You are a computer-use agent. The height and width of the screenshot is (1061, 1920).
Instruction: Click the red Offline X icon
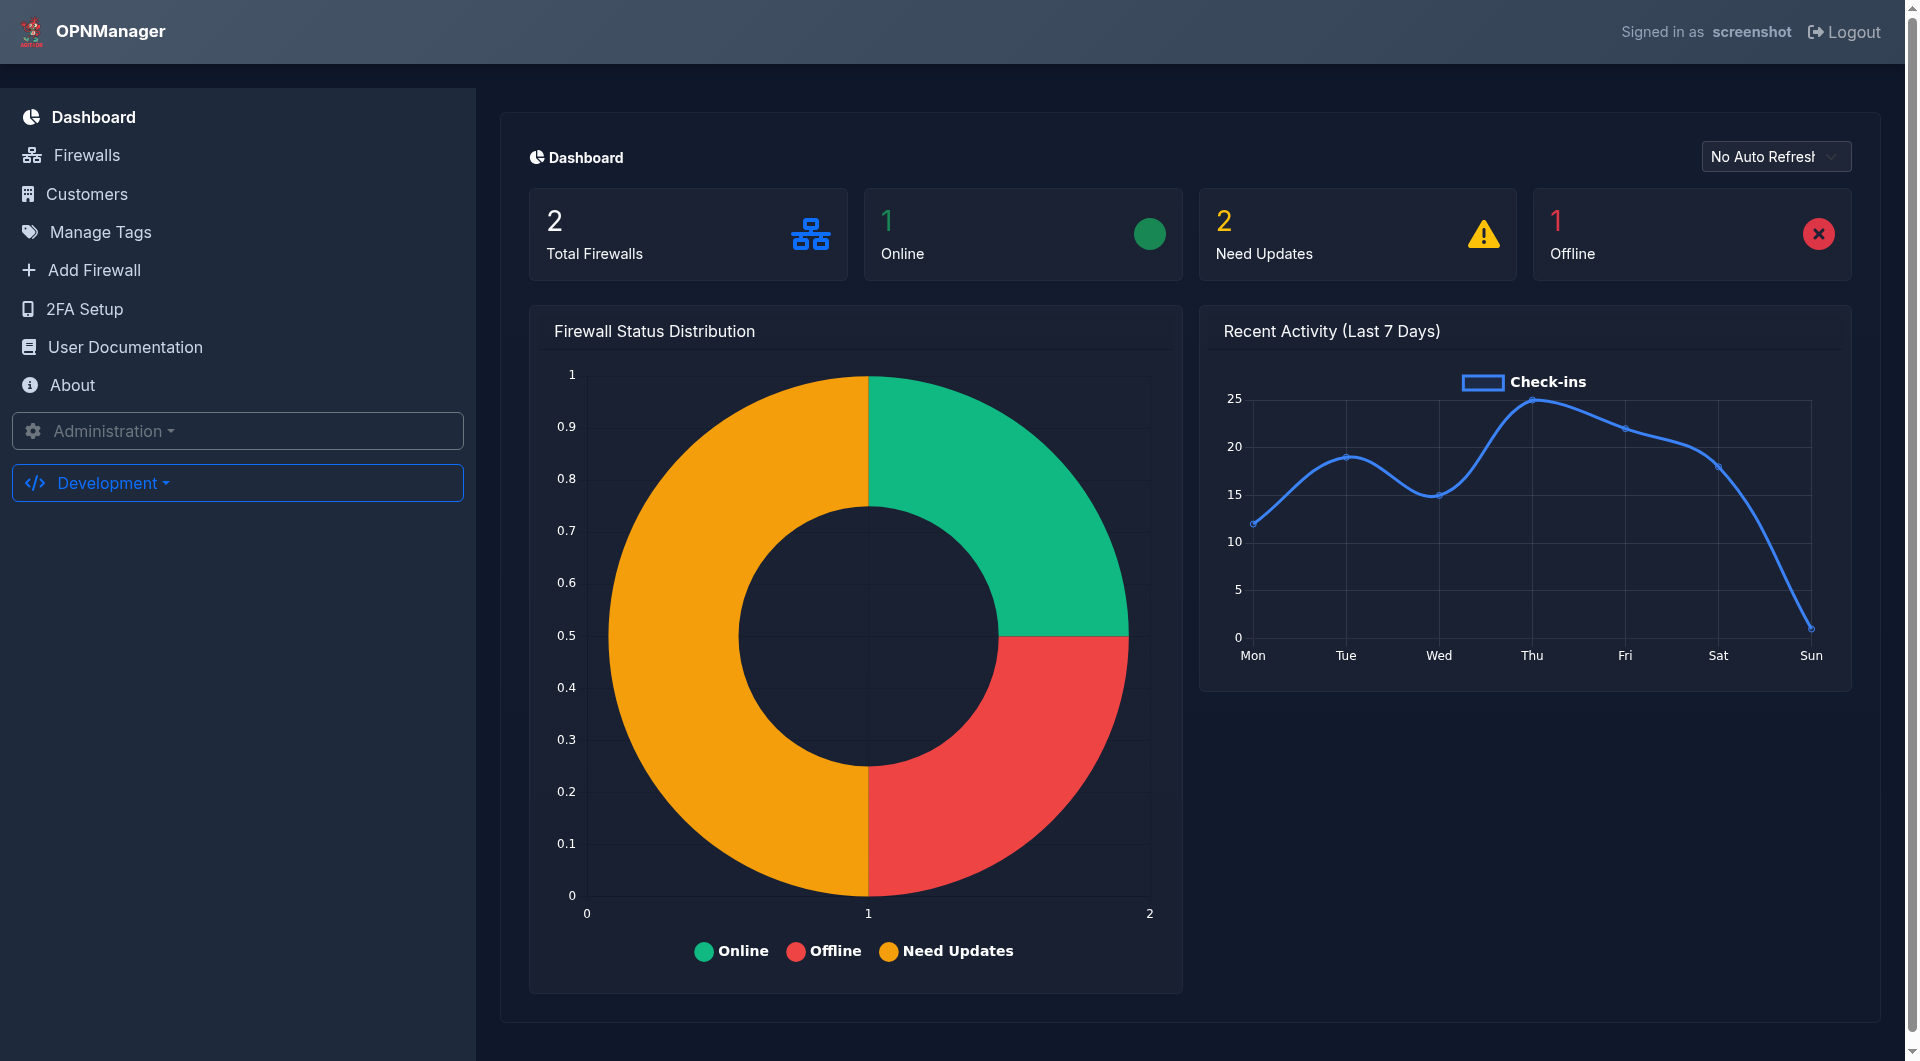pos(1818,234)
